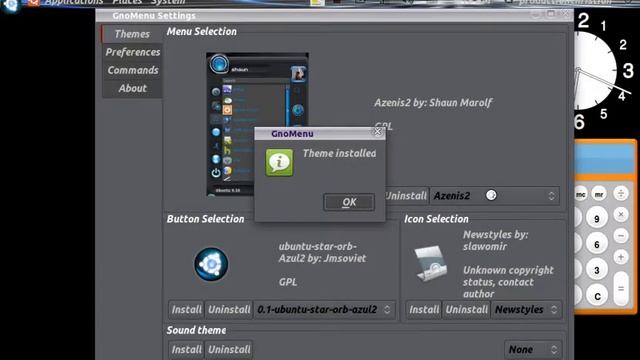The width and height of the screenshot is (640, 360).
Task: Install a sound theme
Action: [186, 349]
